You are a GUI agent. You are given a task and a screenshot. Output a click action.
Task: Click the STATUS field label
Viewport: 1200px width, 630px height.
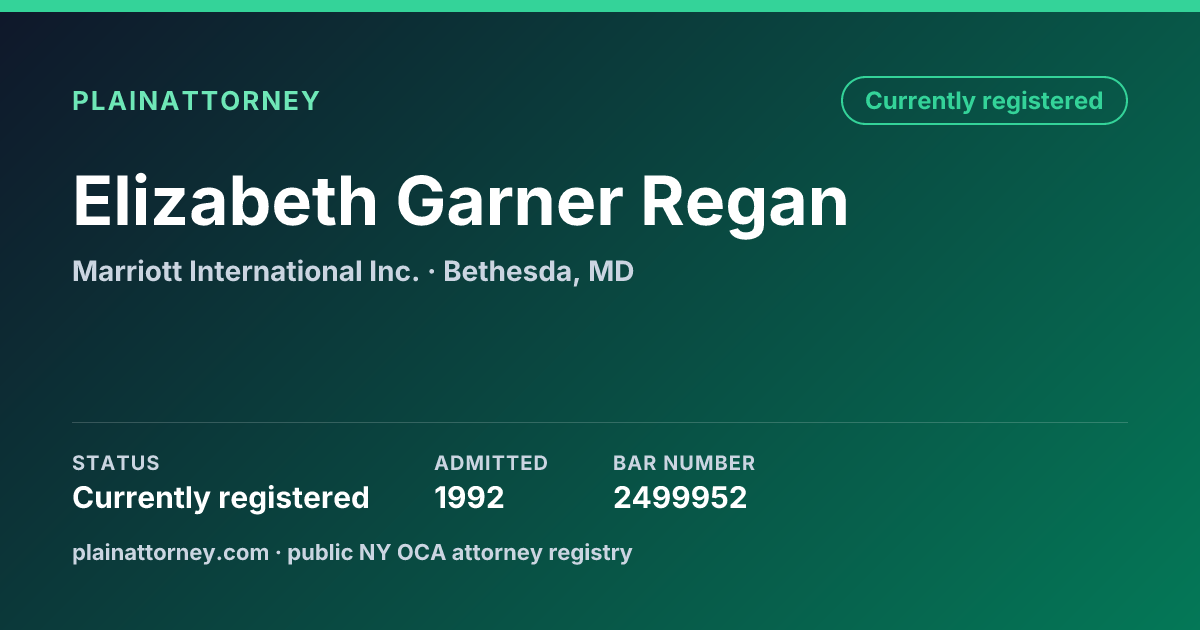[x=116, y=463]
